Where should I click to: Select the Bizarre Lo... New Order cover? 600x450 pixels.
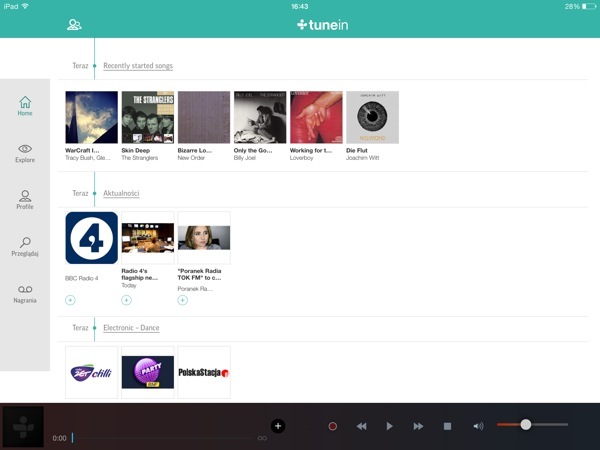[x=204, y=117]
